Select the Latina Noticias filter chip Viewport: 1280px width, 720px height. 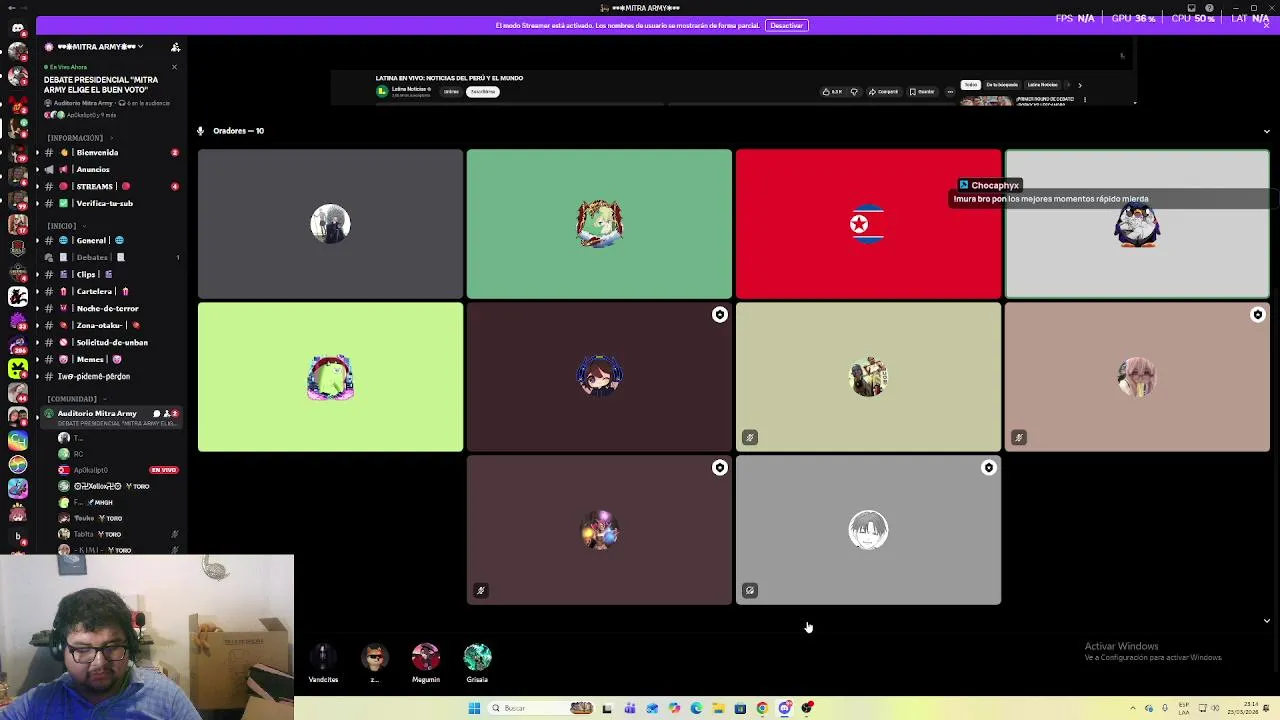[1042, 85]
